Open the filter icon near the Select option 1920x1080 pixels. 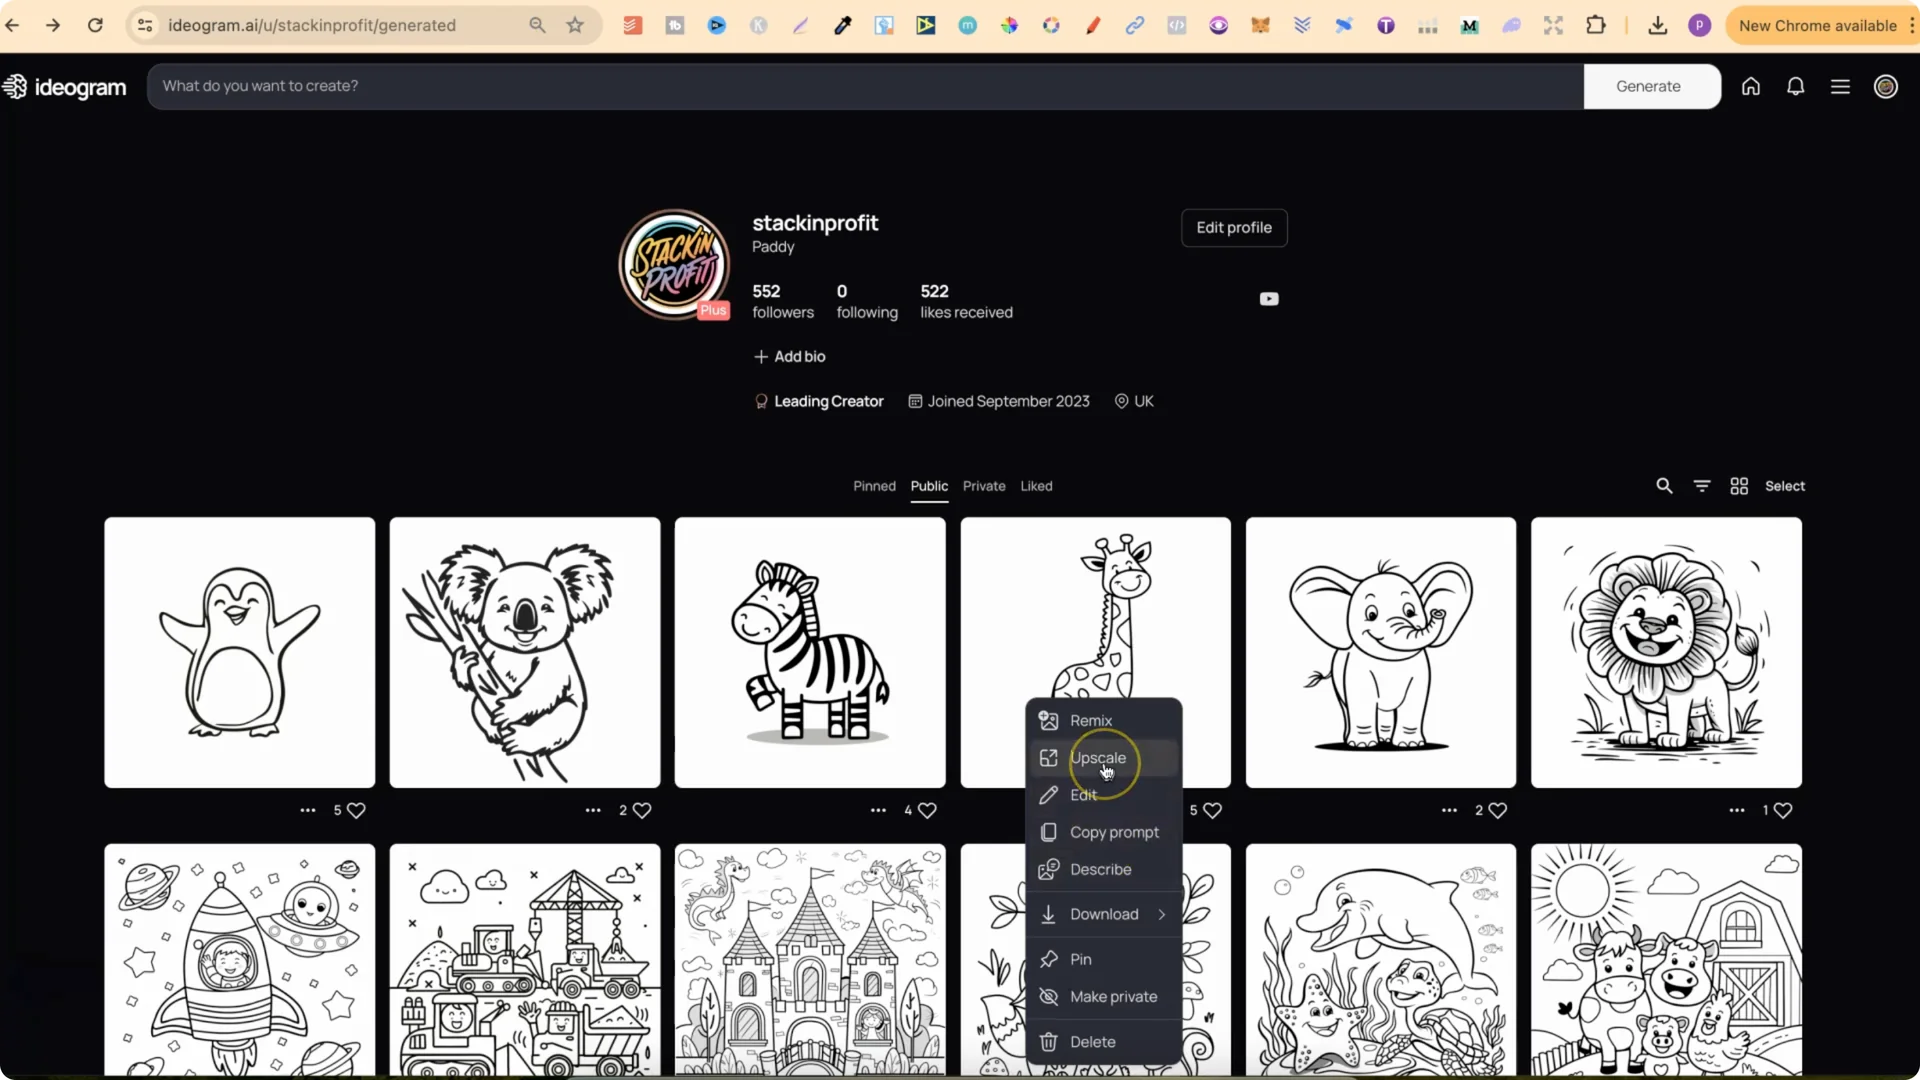pyautogui.click(x=1702, y=486)
